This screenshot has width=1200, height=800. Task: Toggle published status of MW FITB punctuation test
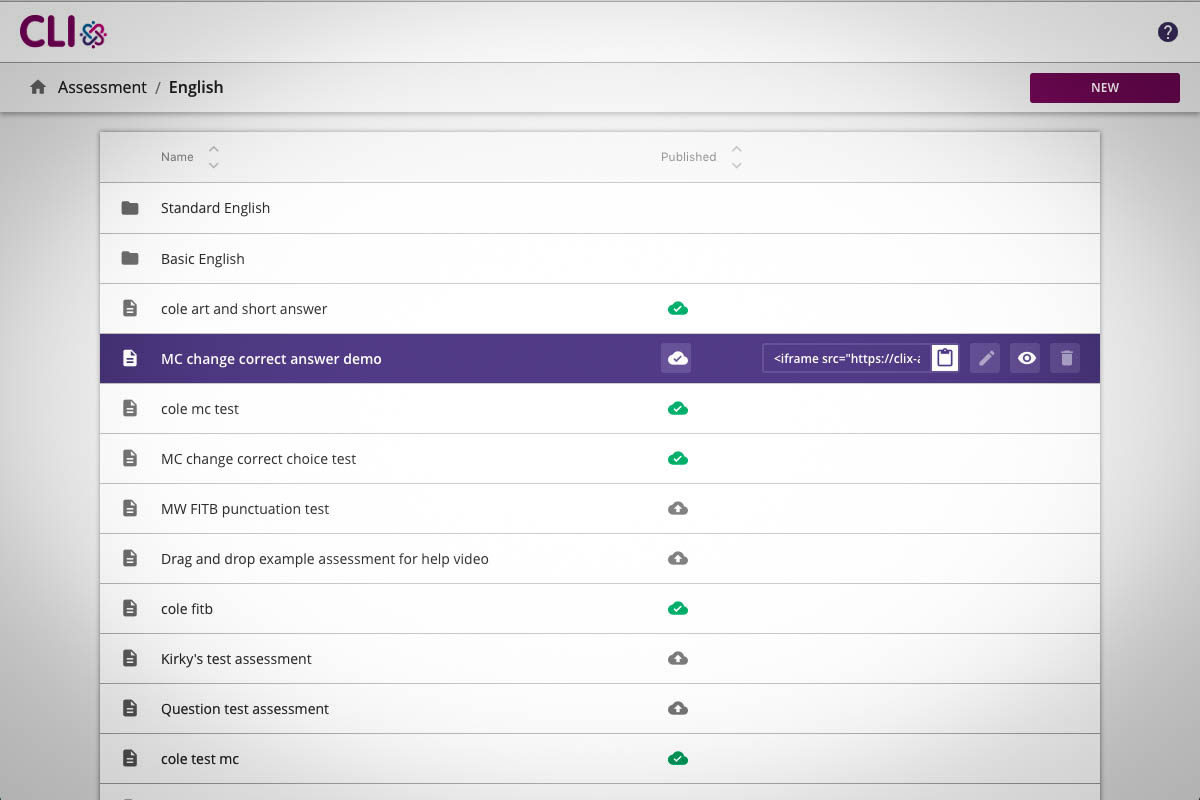[x=677, y=508]
